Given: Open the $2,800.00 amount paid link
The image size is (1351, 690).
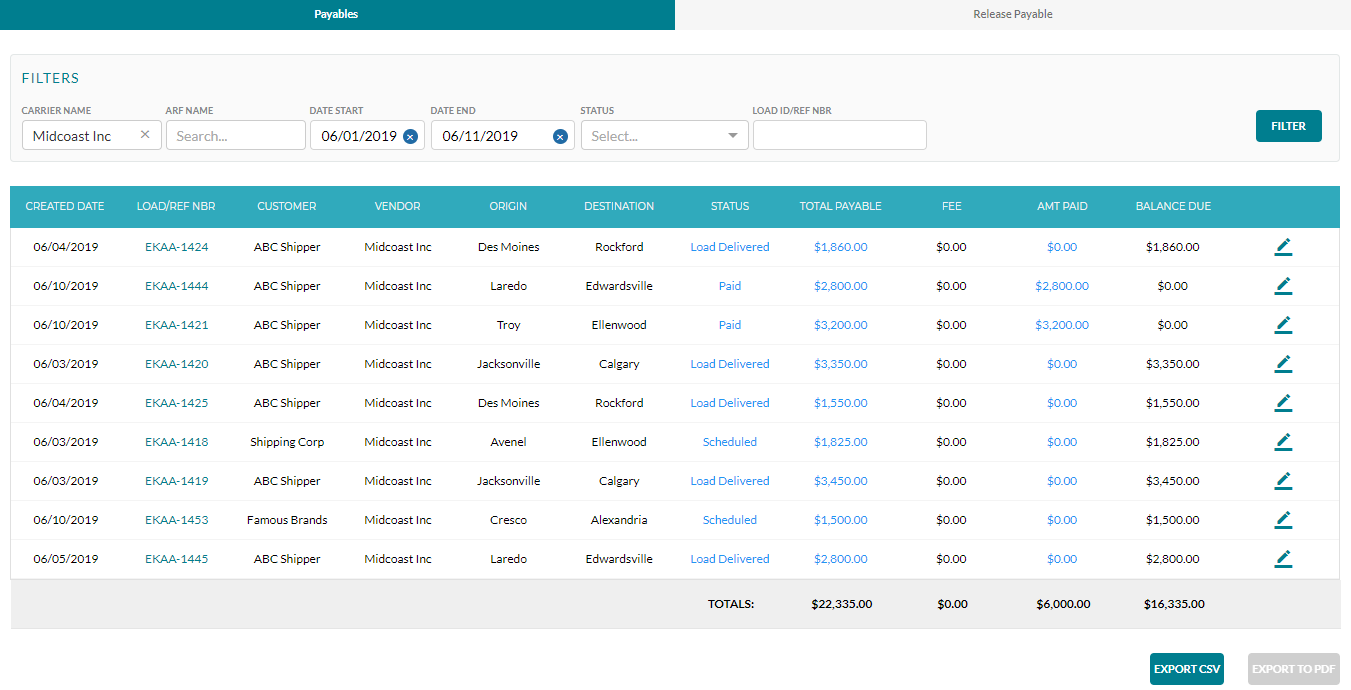Looking at the screenshot, I should (1062, 285).
